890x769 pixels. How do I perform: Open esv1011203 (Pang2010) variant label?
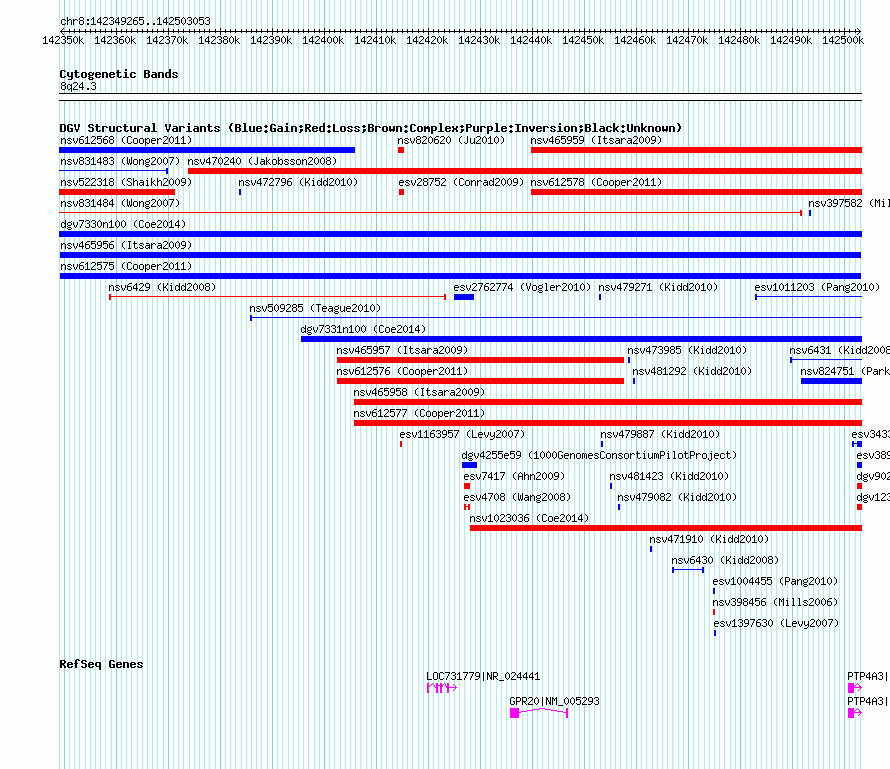tap(817, 287)
